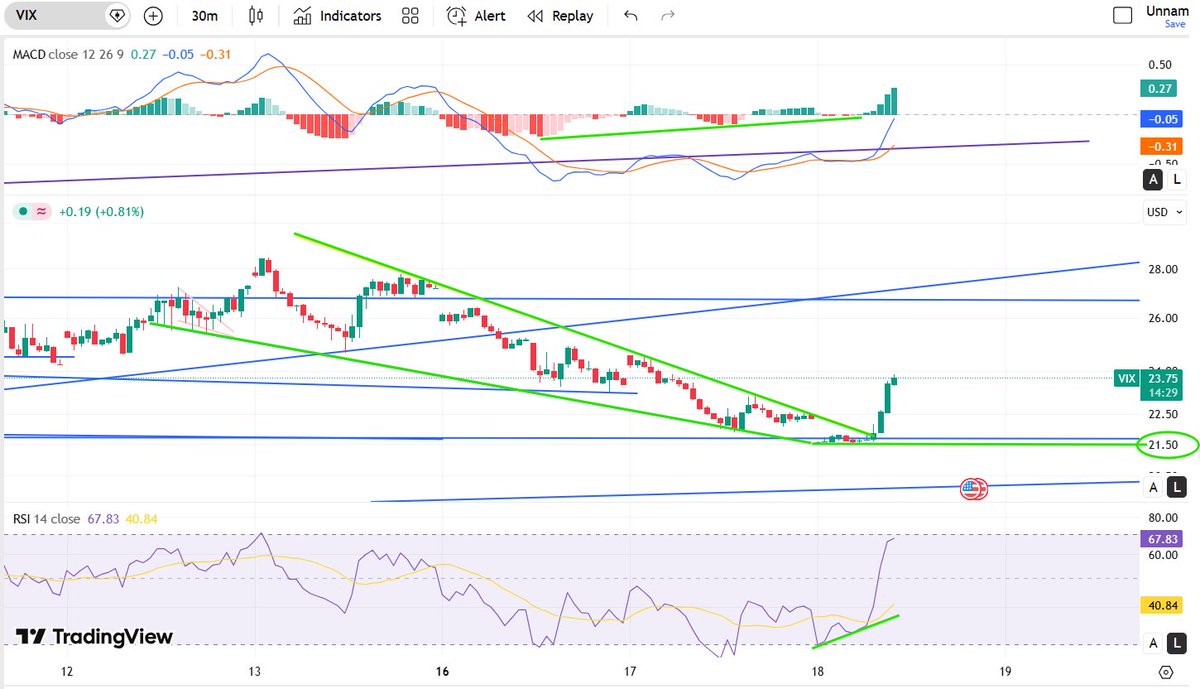
Task: Open the Indicators dialog
Action: point(338,16)
